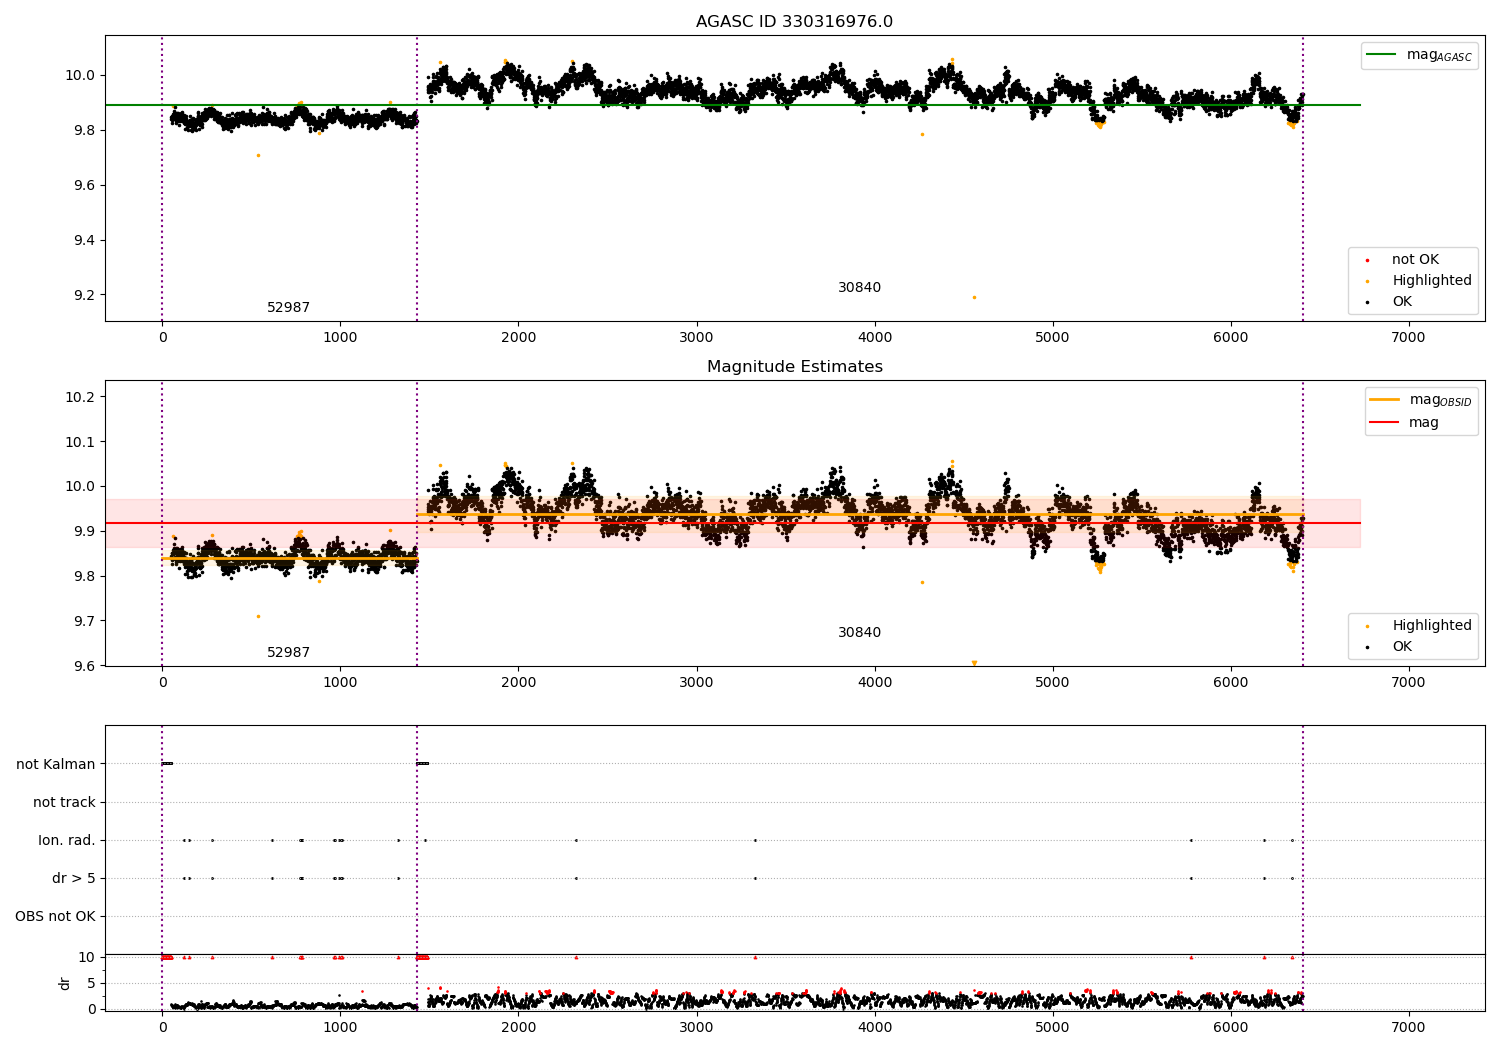Viewport: 1500px width, 1050px height.
Task: Click obsid label 52987 in middle plot
Action: 288,653
